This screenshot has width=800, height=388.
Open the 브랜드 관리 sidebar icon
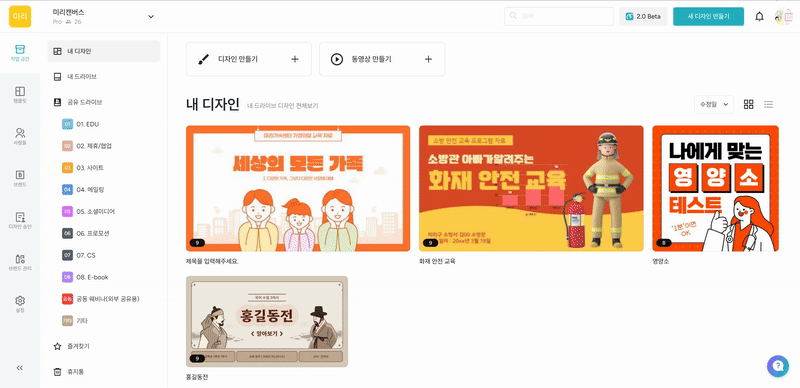click(20, 262)
